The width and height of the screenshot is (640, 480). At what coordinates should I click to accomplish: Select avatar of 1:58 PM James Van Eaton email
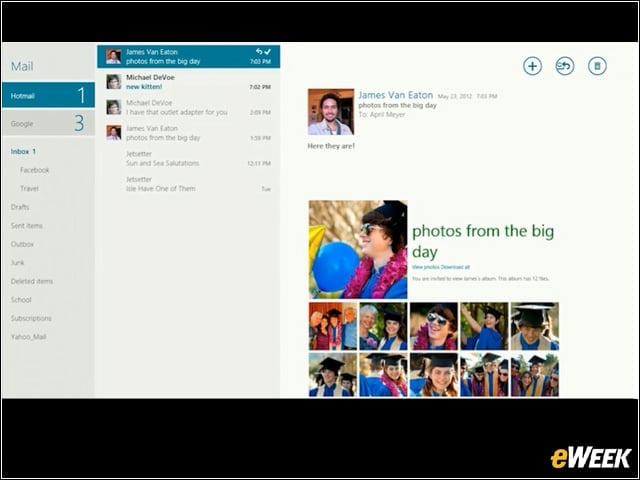tap(114, 133)
